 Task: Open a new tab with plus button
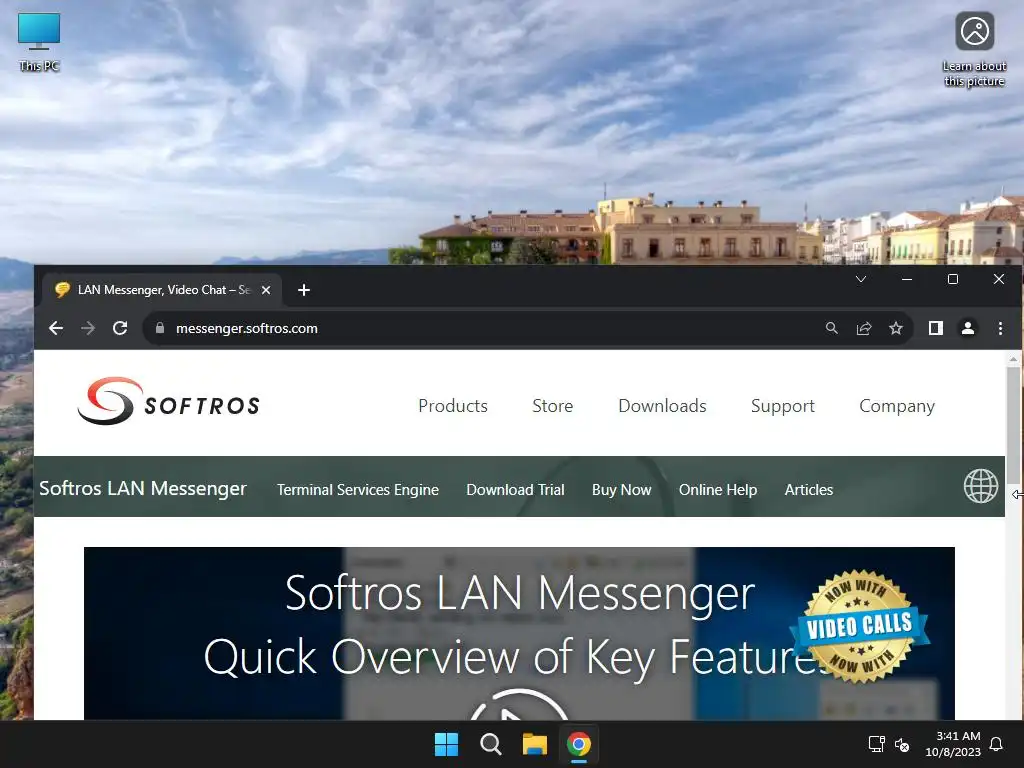304,290
